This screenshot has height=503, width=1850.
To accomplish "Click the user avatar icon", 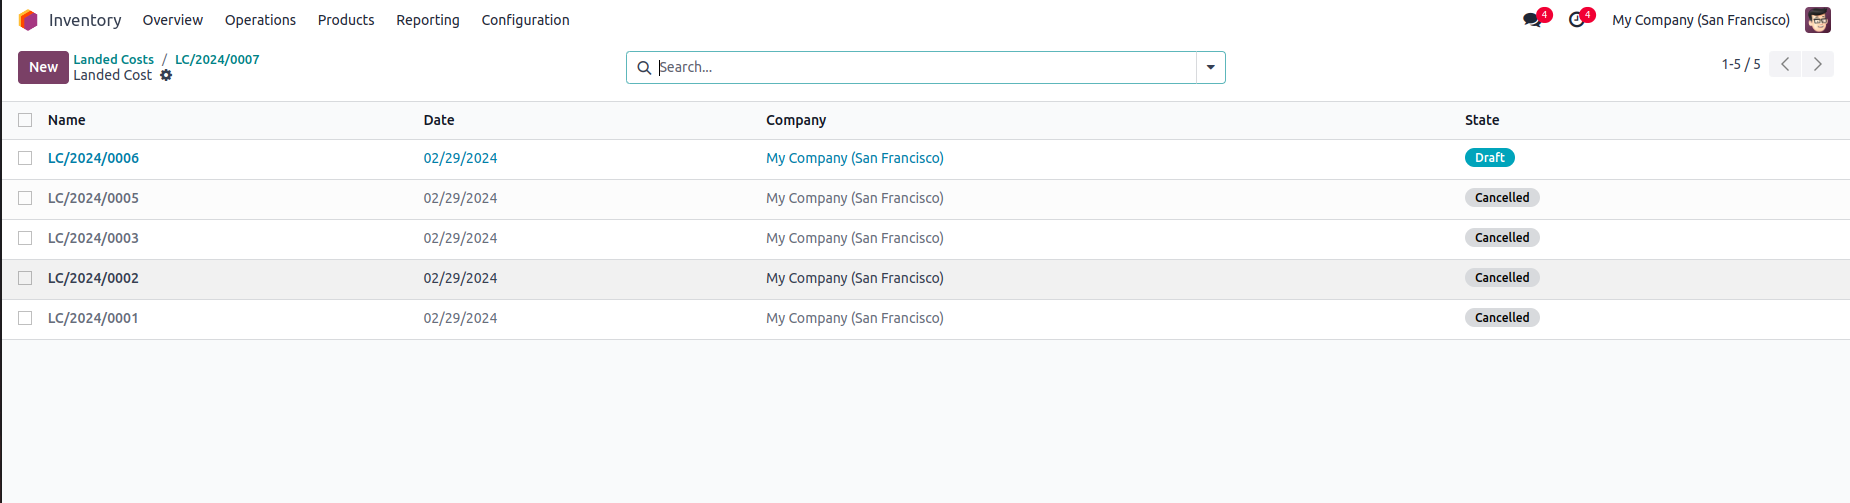I will [1817, 20].
